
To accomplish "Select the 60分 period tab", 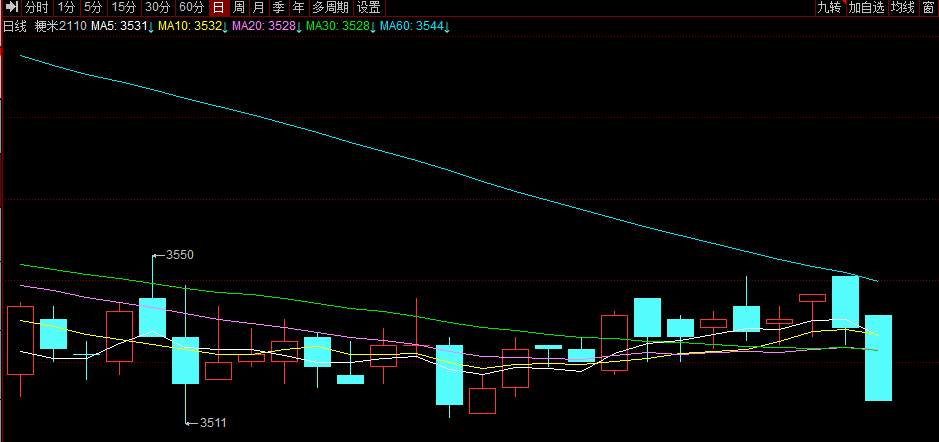I will 191,8.
